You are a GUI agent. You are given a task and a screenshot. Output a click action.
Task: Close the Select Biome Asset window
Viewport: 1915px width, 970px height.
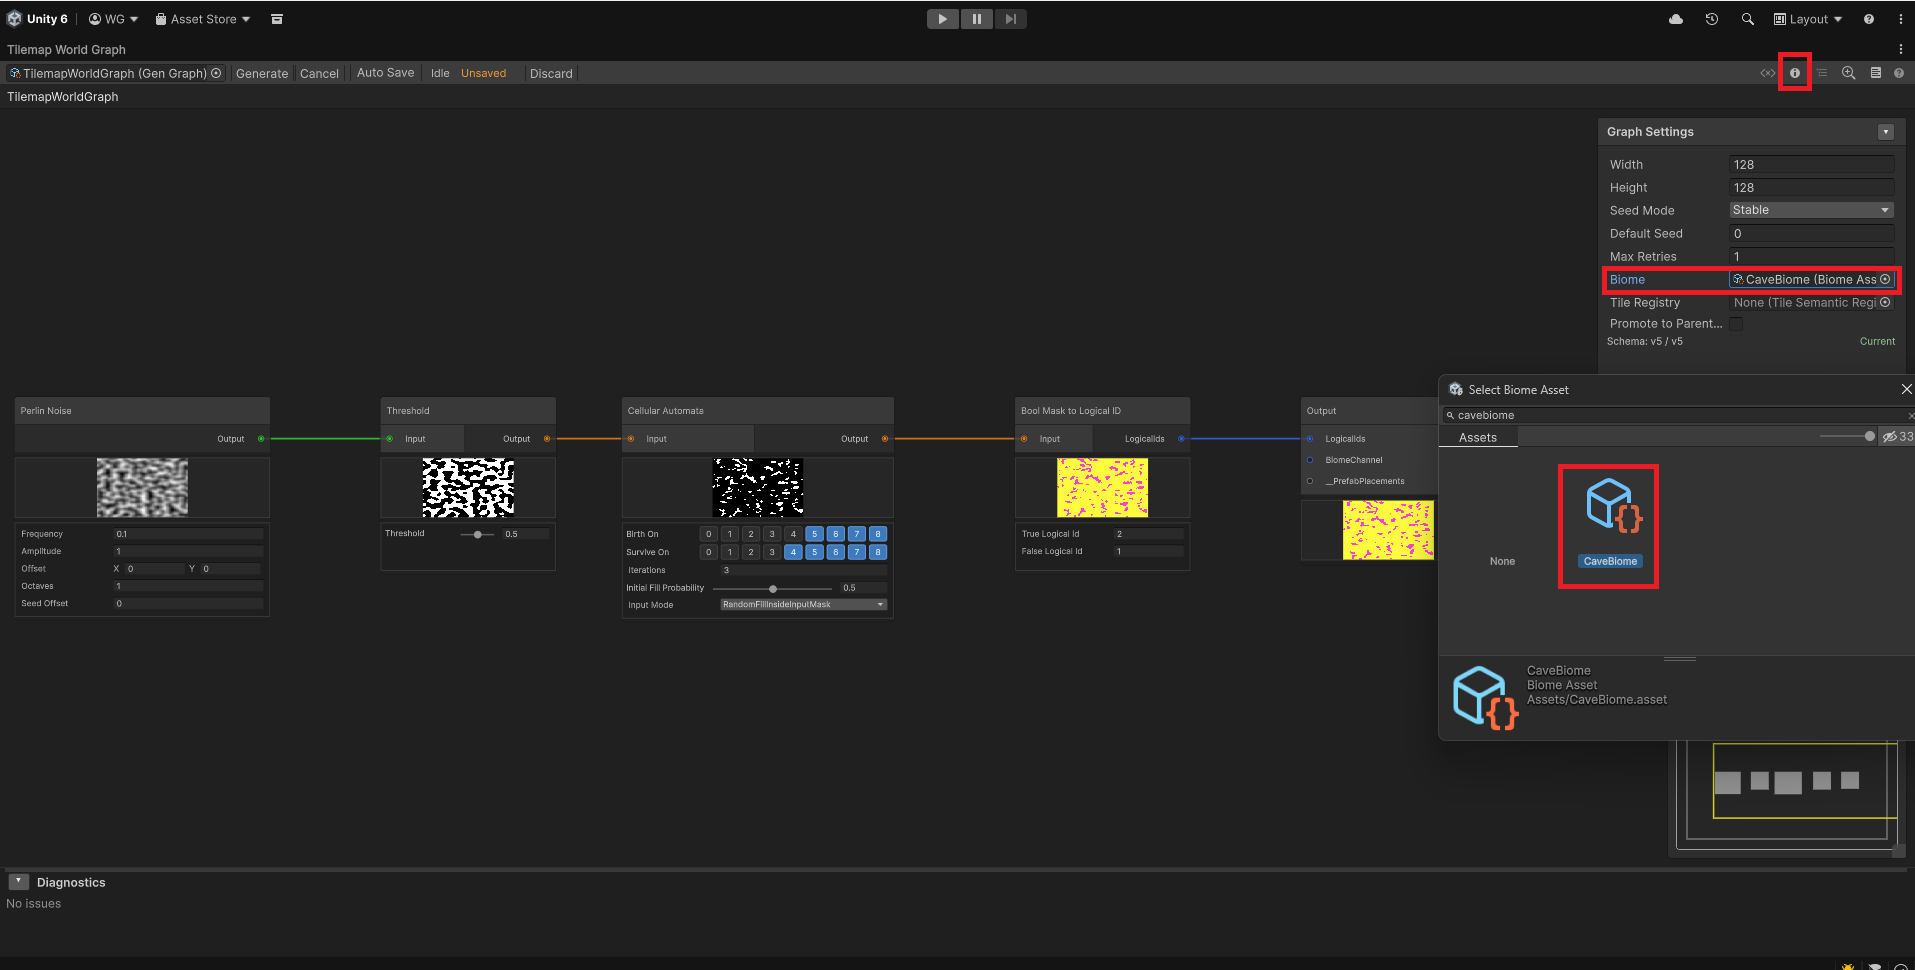coord(1906,389)
